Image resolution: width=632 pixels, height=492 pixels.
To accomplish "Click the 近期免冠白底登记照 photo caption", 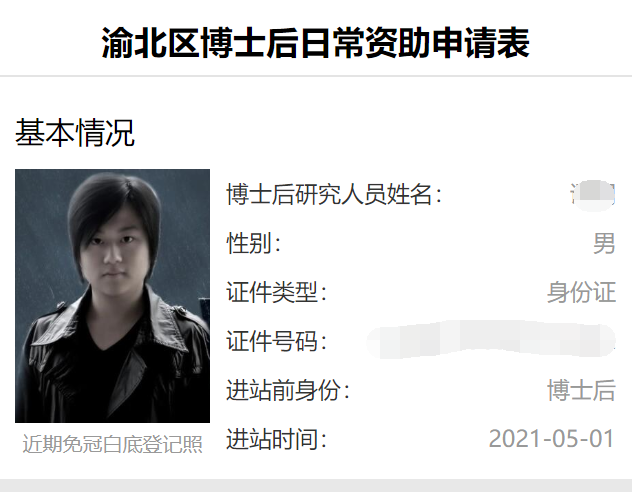I will (112, 444).
